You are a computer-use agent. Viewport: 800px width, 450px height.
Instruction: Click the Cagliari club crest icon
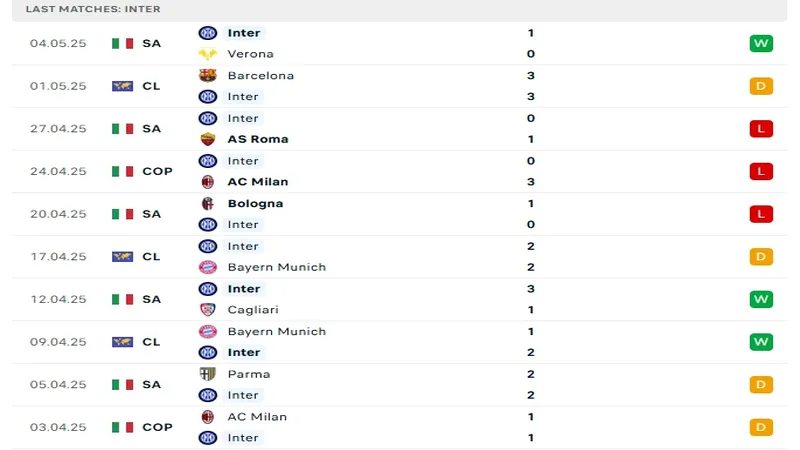click(x=207, y=310)
